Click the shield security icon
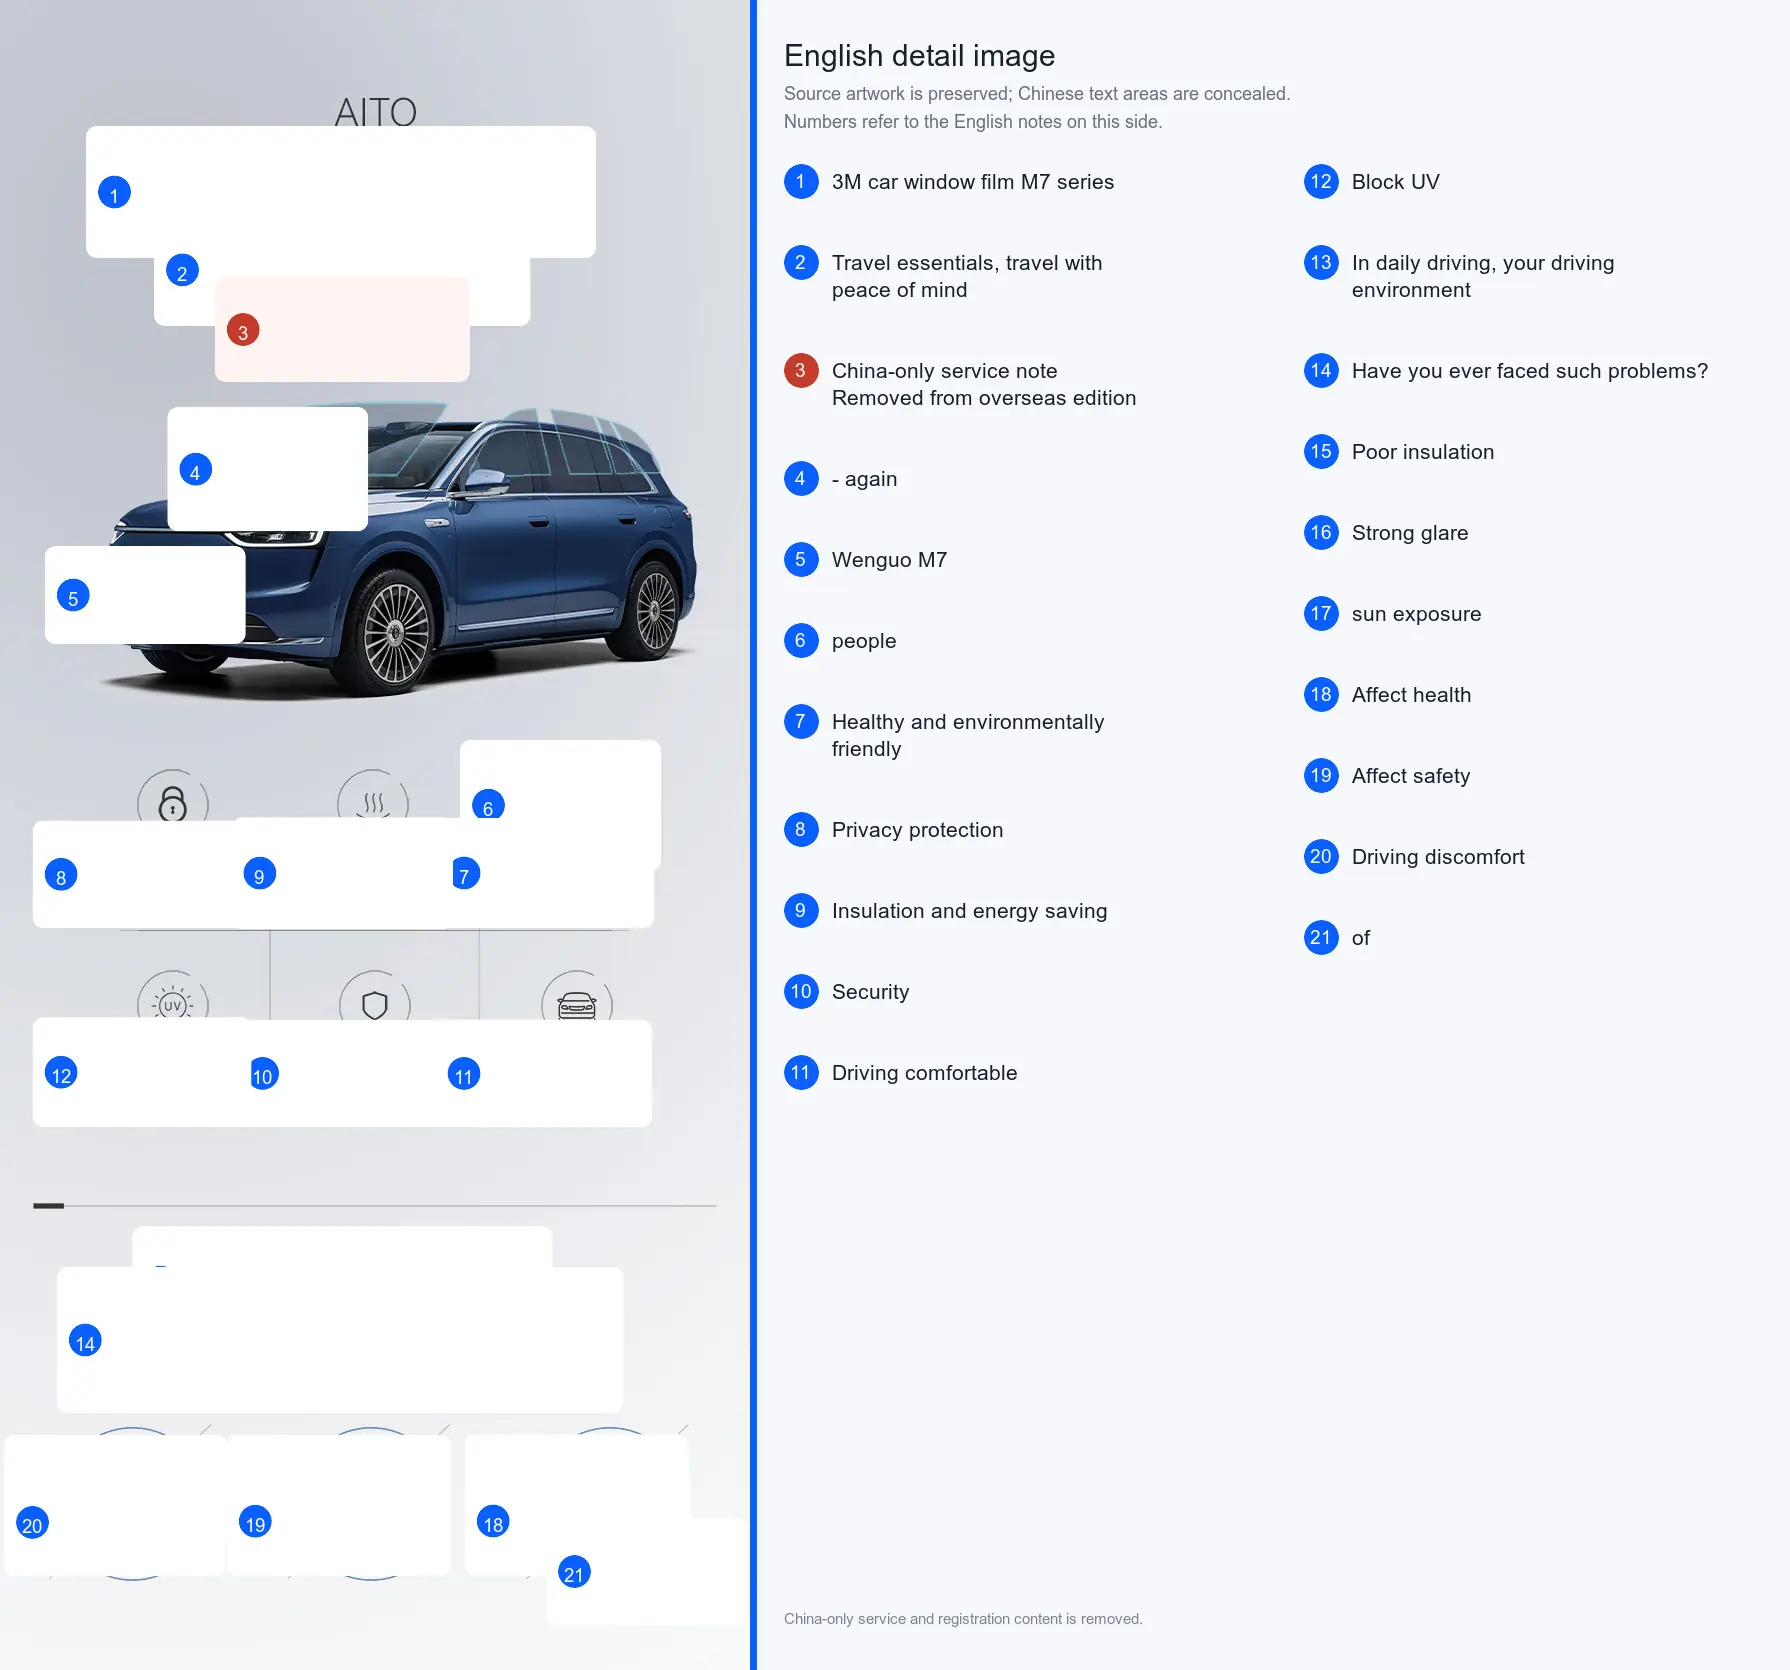This screenshot has height=1670, width=1790. 375,997
